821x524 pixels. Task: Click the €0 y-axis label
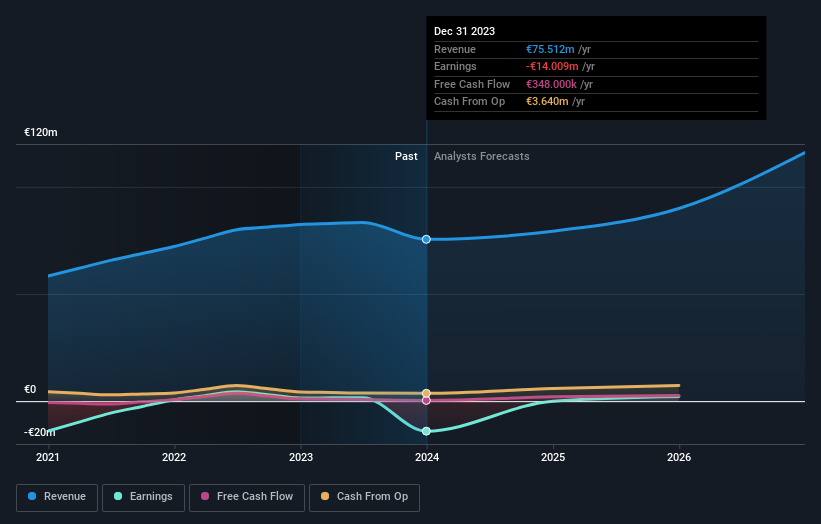[x=30, y=389]
